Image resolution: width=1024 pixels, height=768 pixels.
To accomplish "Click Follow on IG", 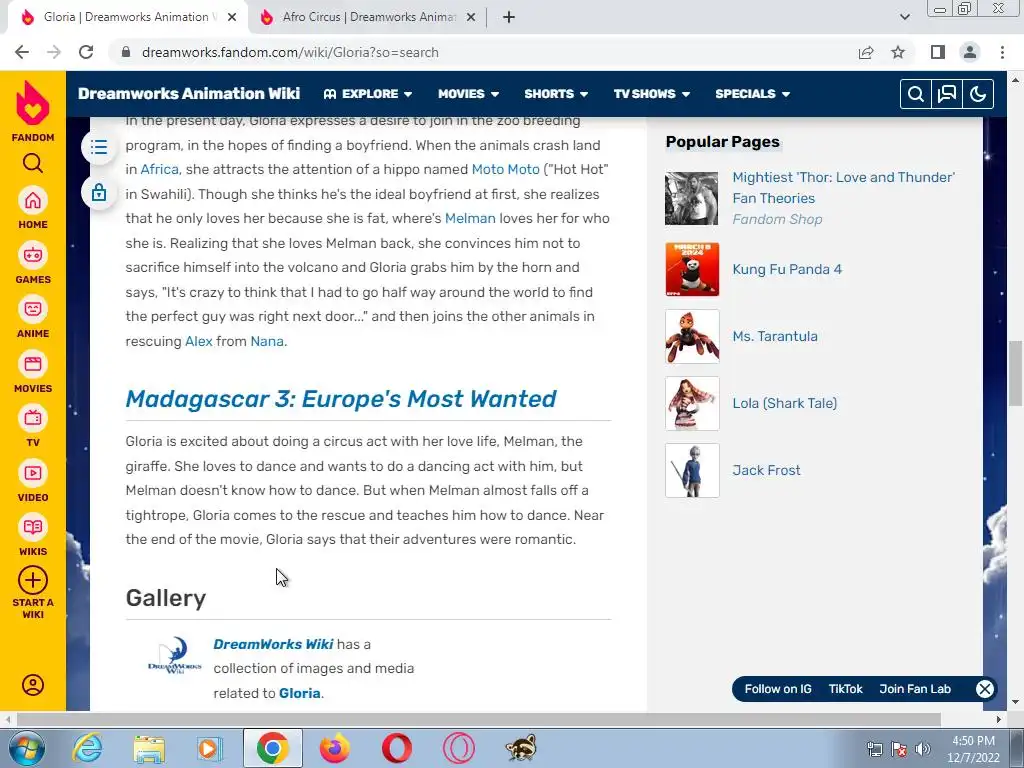I will click(x=778, y=689).
